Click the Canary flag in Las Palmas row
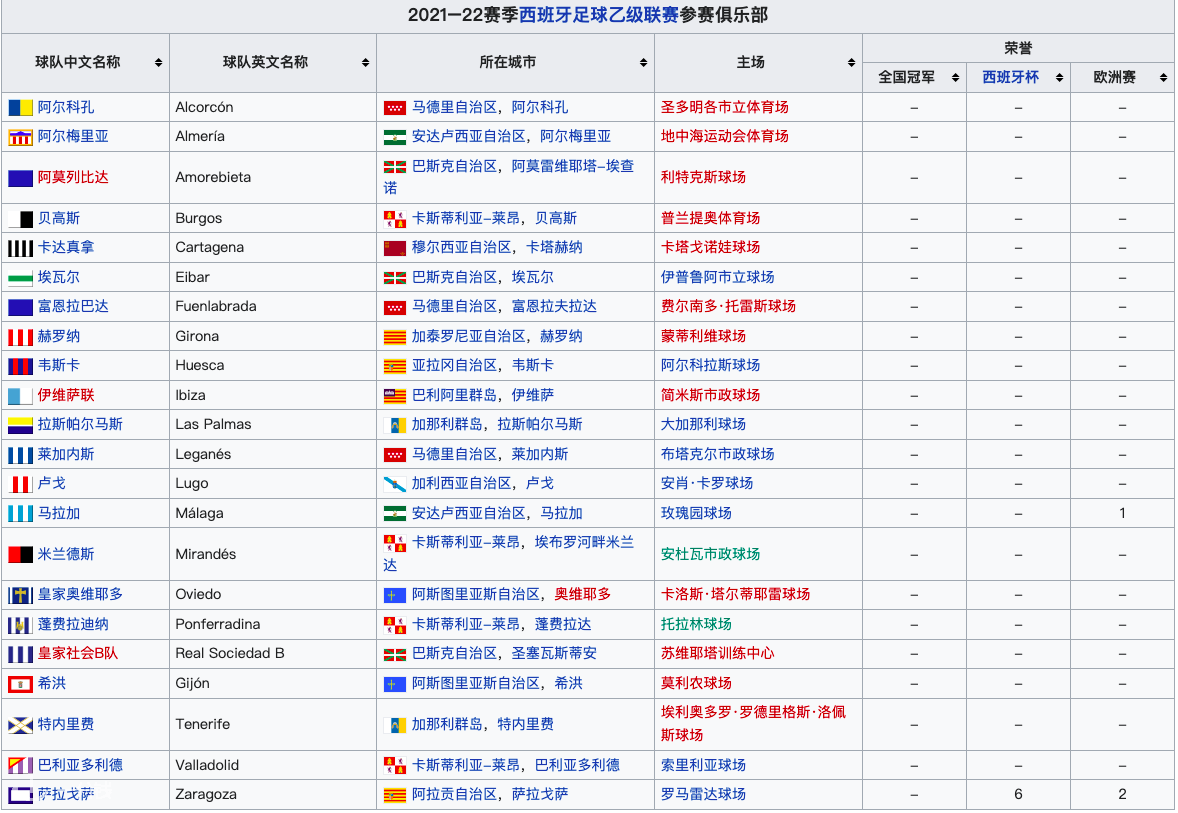 (395, 425)
